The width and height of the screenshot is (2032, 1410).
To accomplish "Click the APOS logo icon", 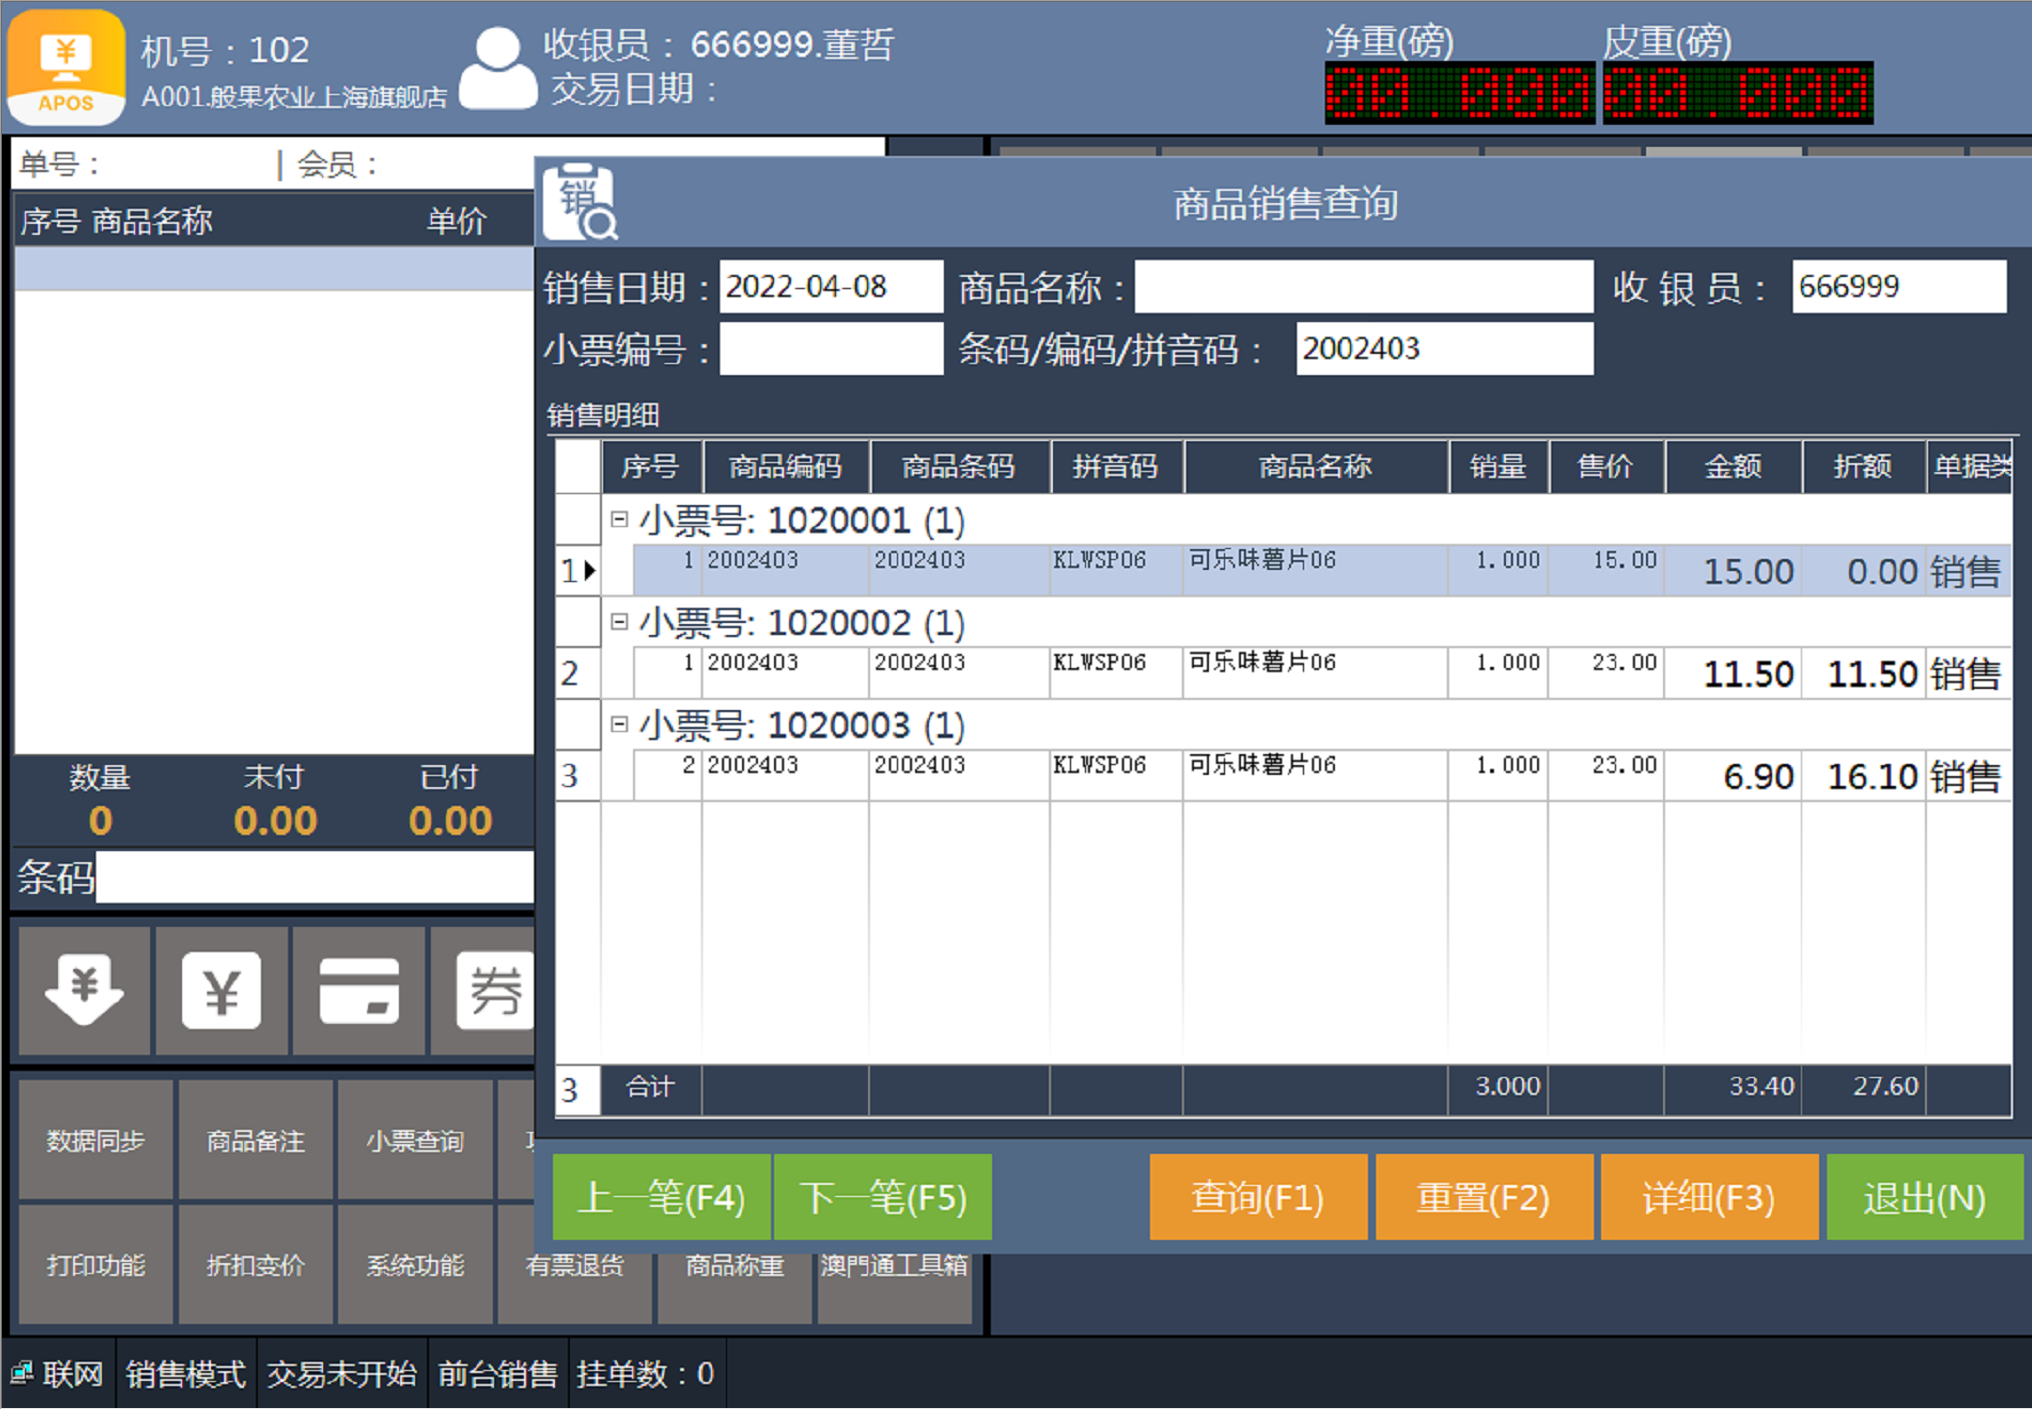I will [x=66, y=66].
